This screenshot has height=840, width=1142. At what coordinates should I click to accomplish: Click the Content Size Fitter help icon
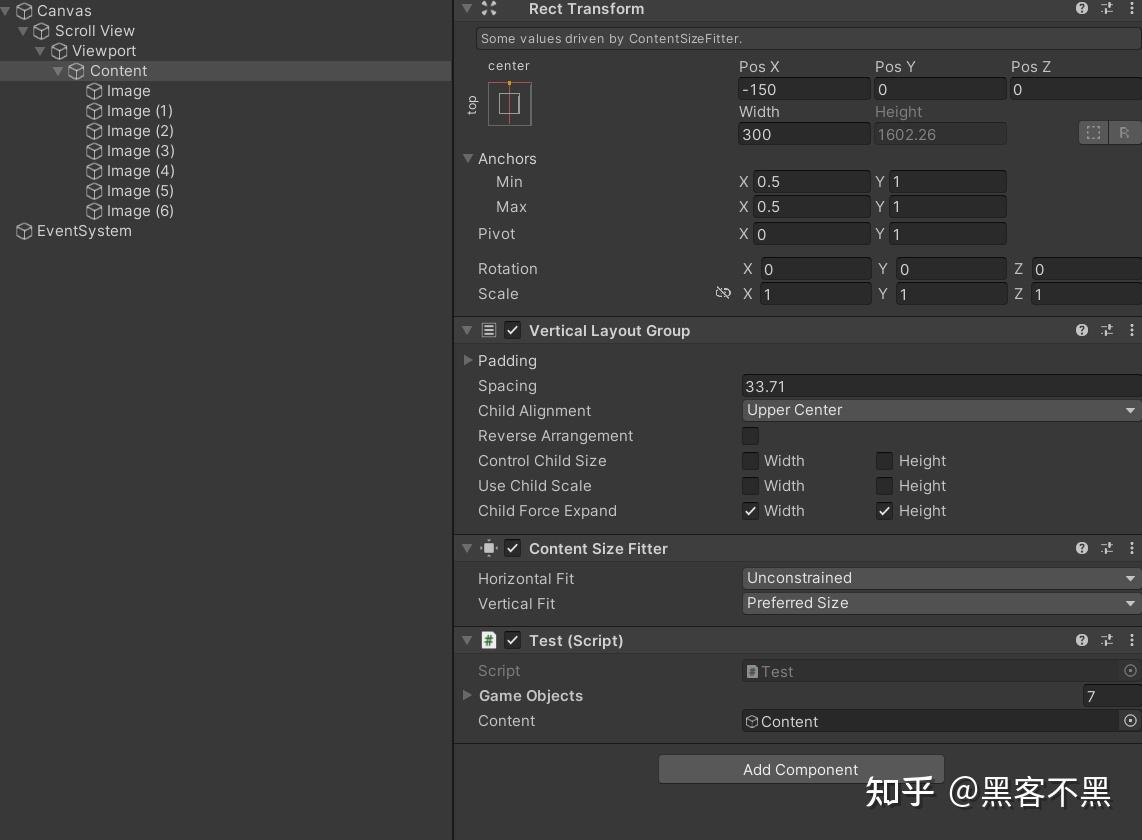1081,548
